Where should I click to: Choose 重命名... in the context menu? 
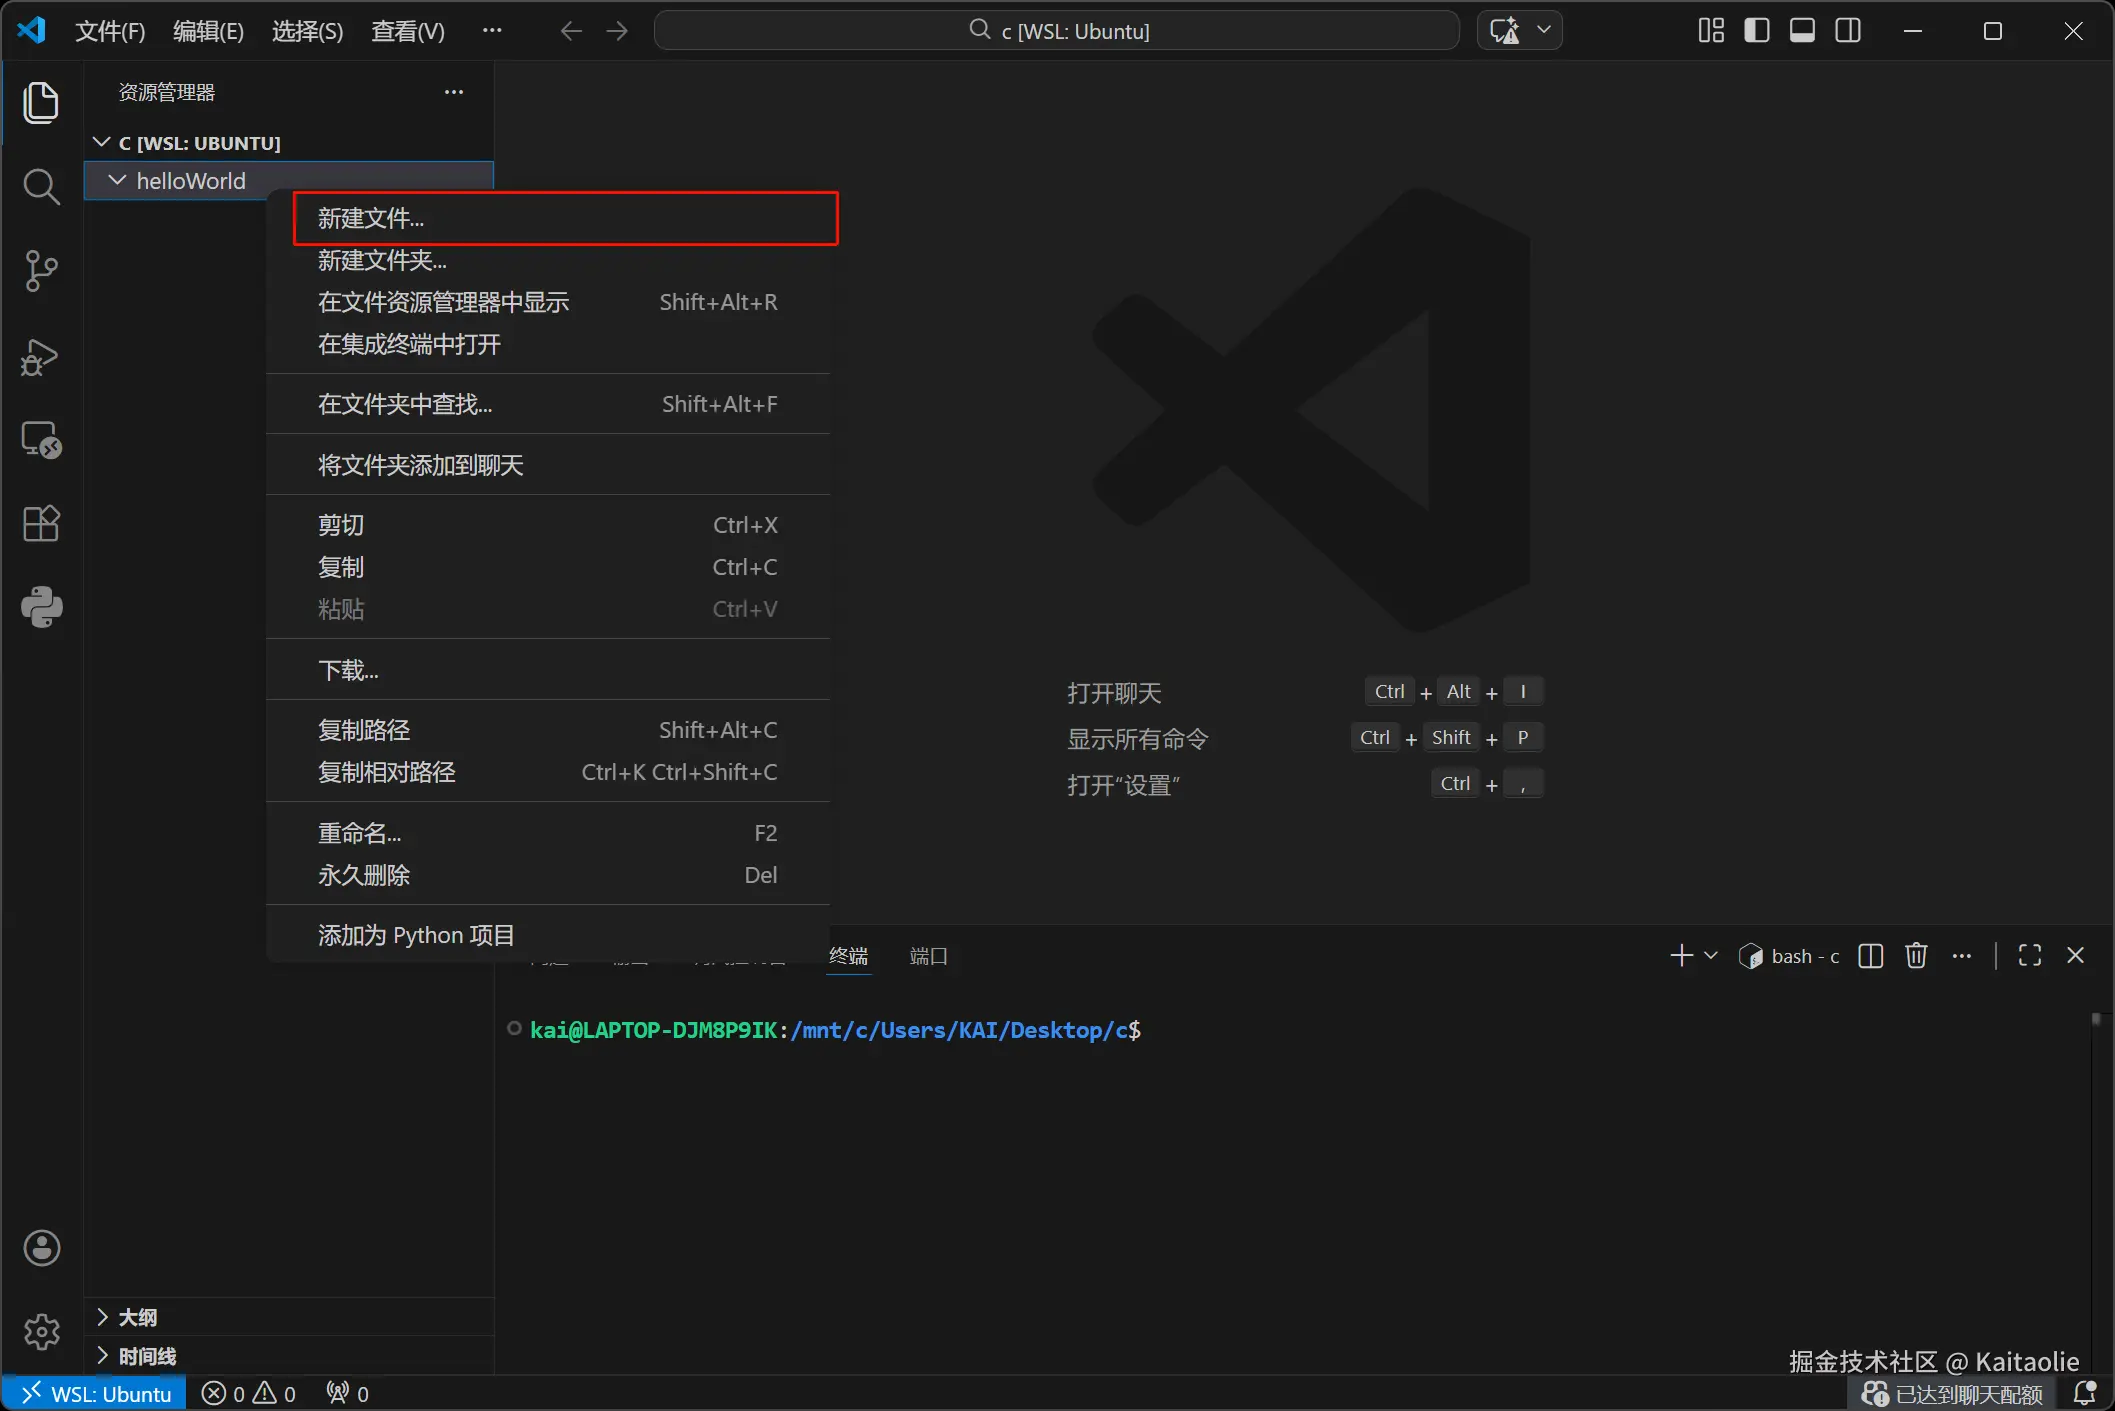pos(359,833)
